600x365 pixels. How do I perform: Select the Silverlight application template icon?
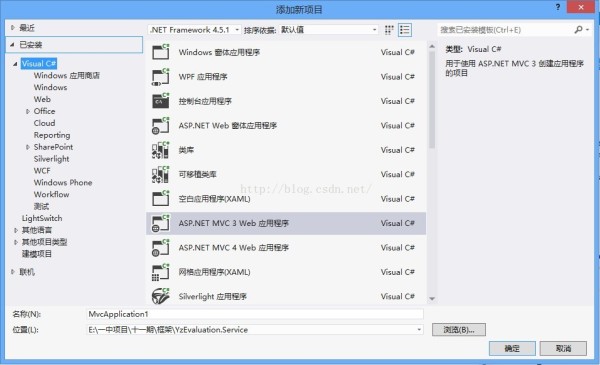160,296
